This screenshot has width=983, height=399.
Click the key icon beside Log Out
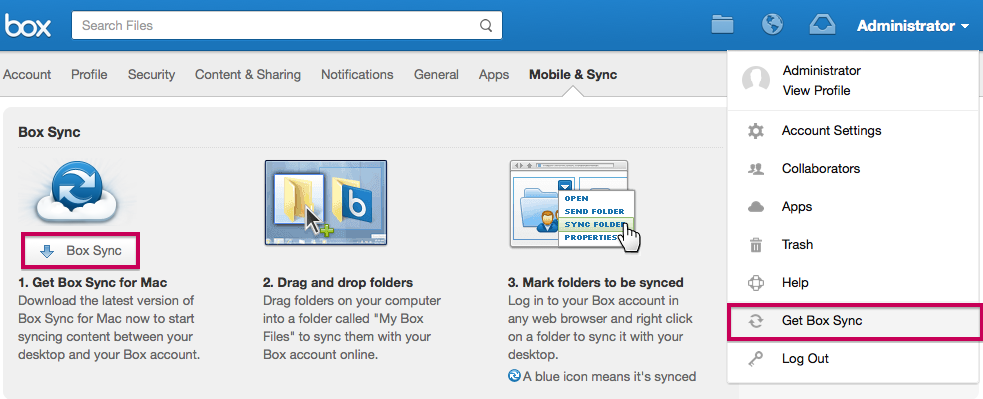coord(756,359)
